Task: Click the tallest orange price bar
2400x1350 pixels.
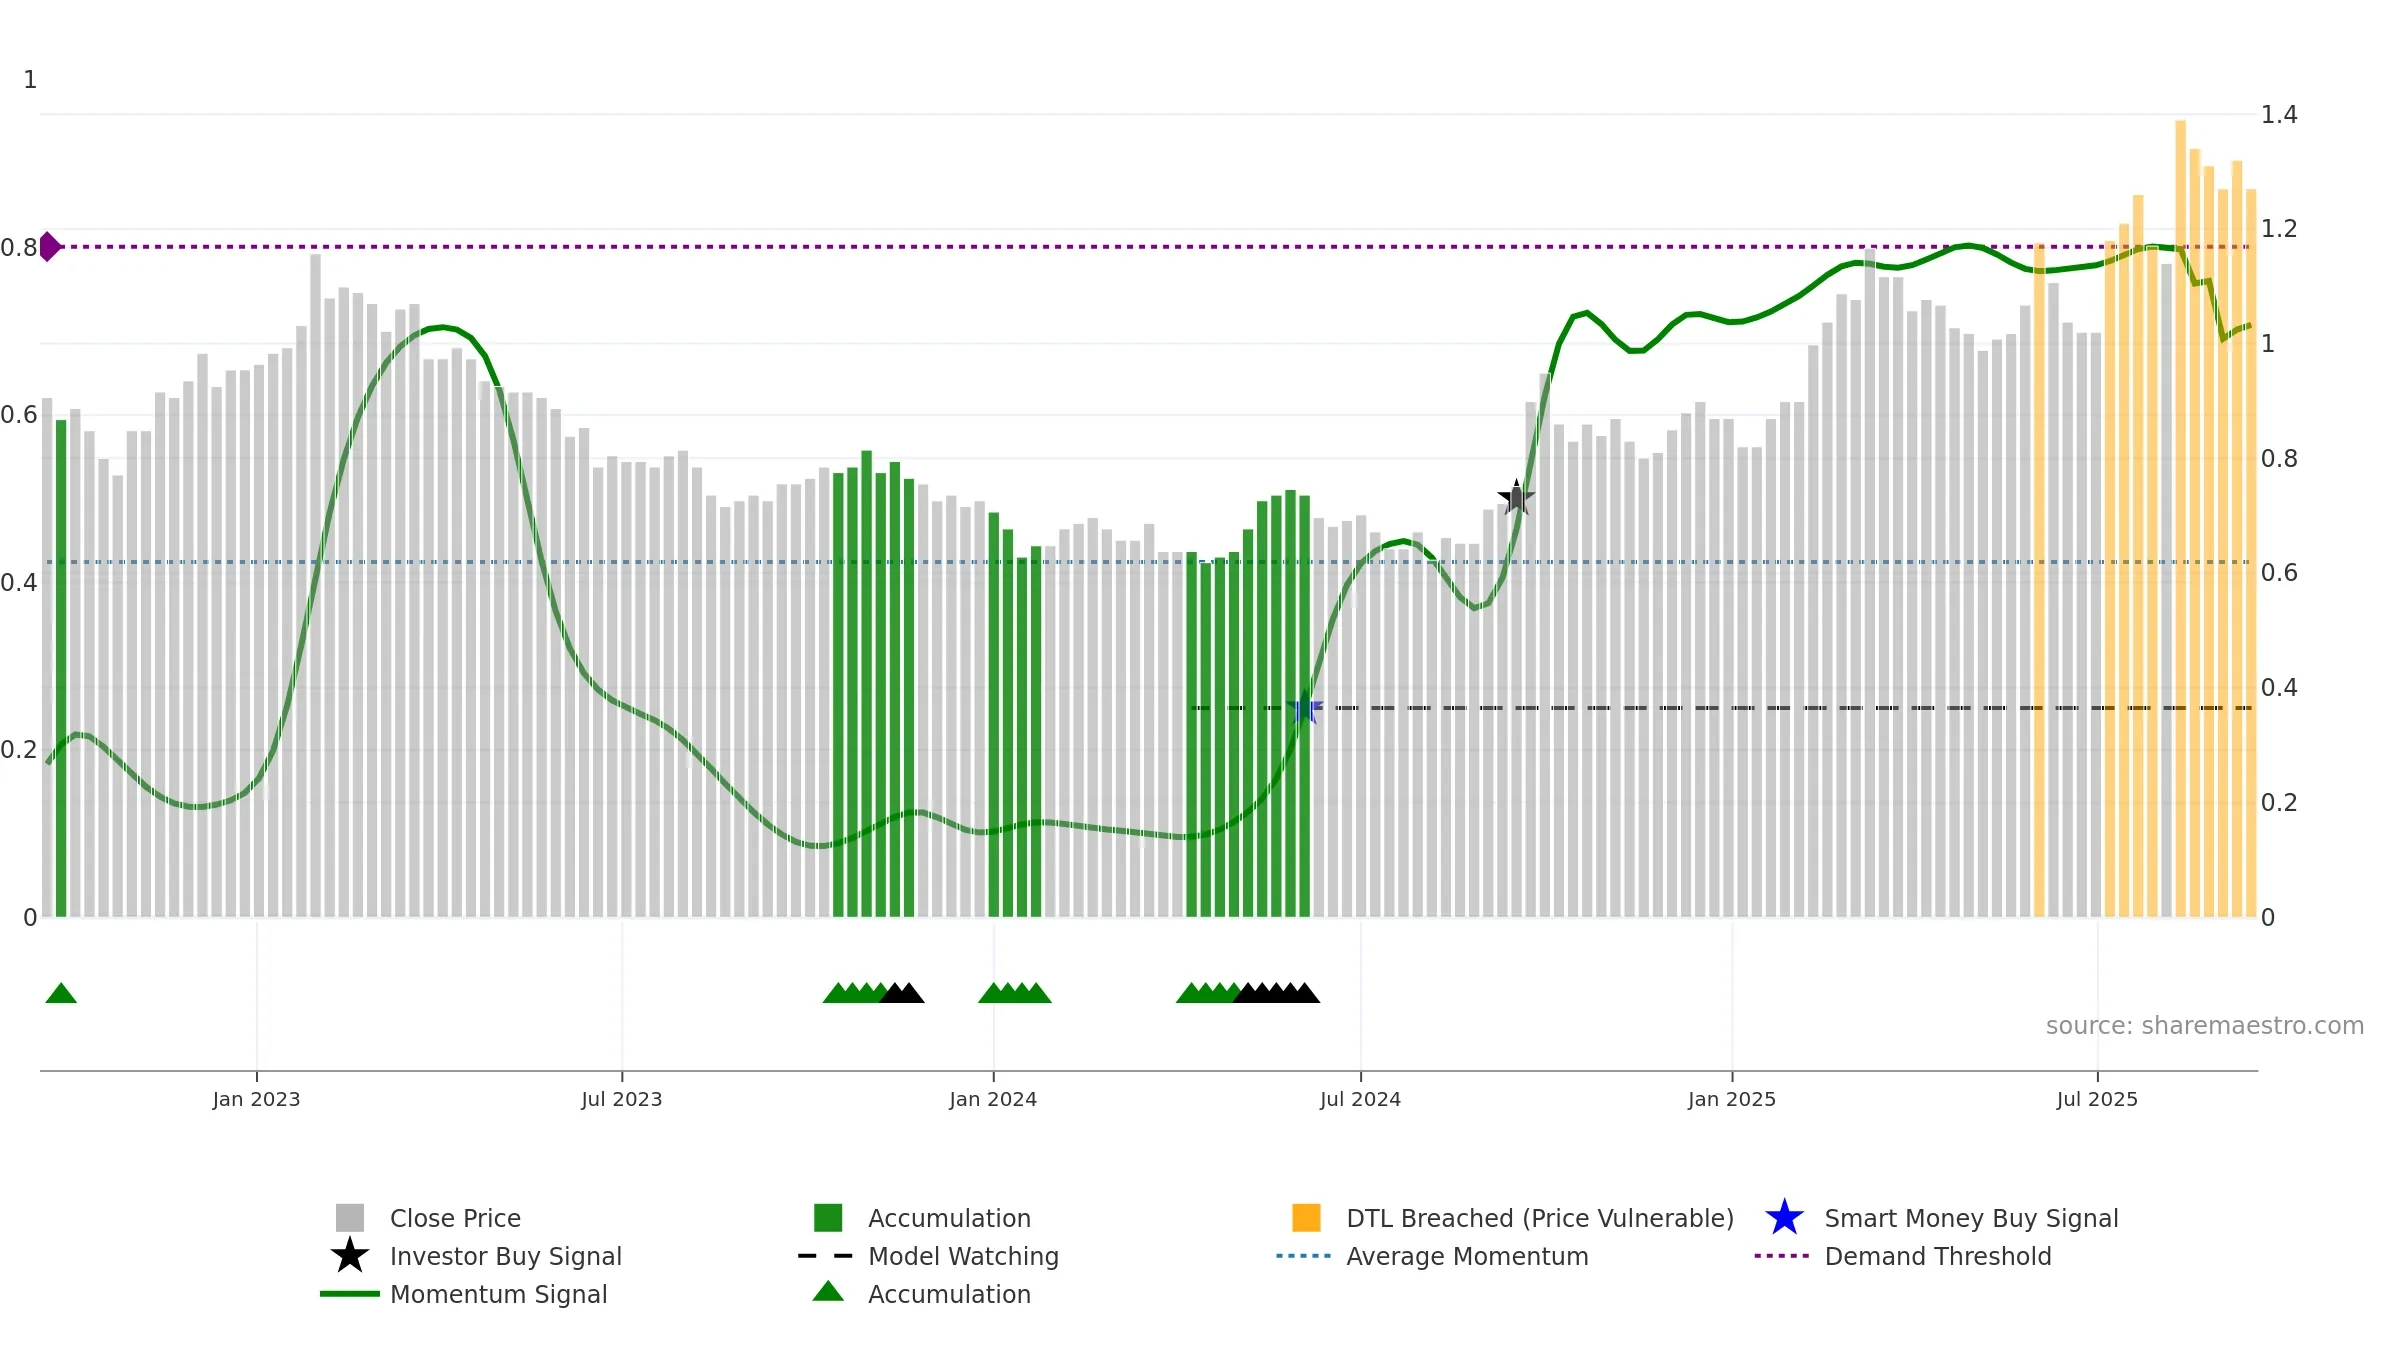Action: [2180, 518]
